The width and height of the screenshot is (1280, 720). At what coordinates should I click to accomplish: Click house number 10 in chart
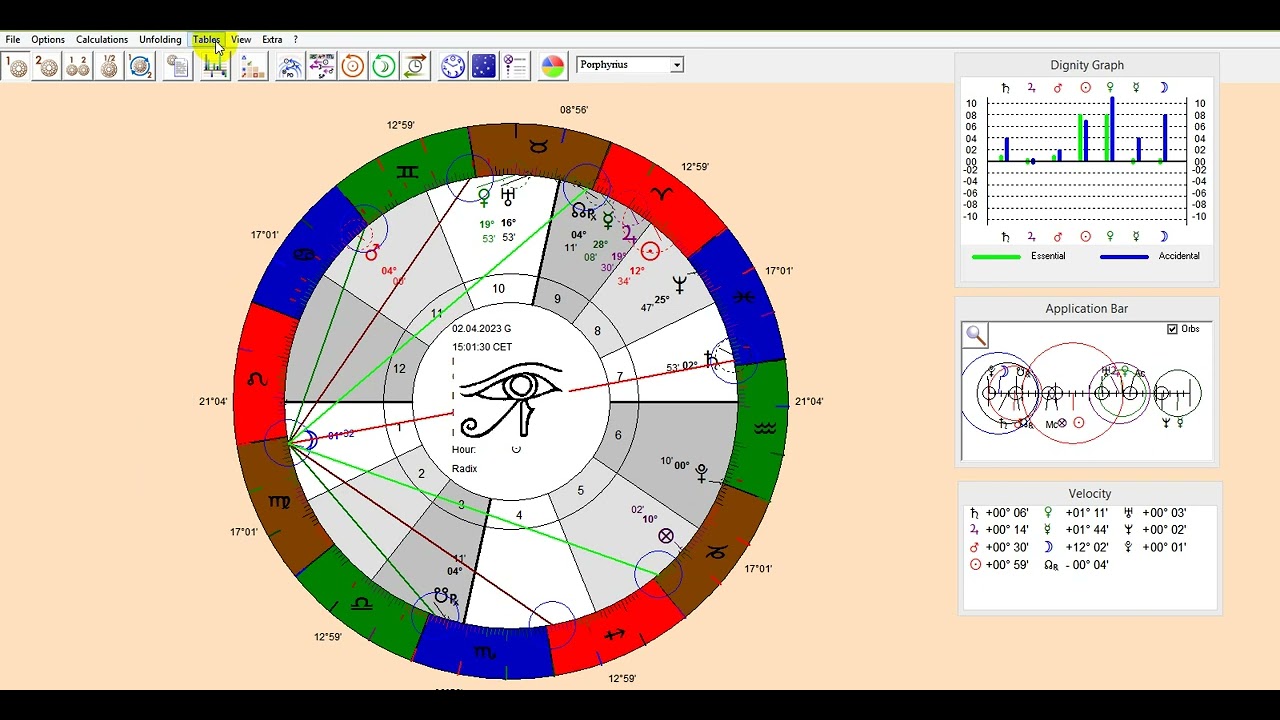pos(498,289)
